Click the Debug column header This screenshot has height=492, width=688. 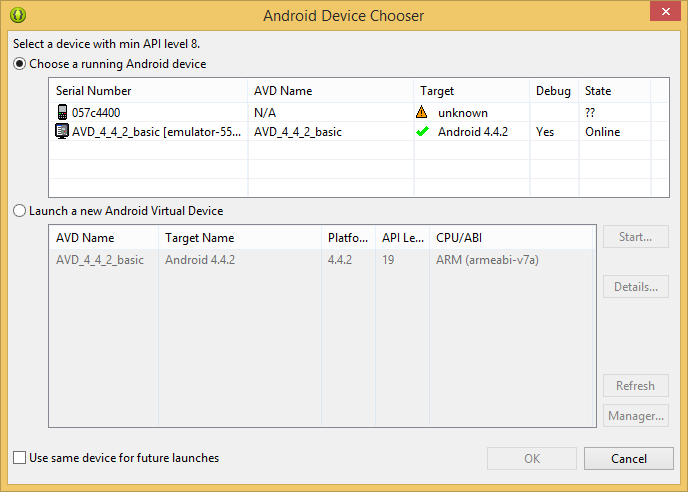click(553, 91)
